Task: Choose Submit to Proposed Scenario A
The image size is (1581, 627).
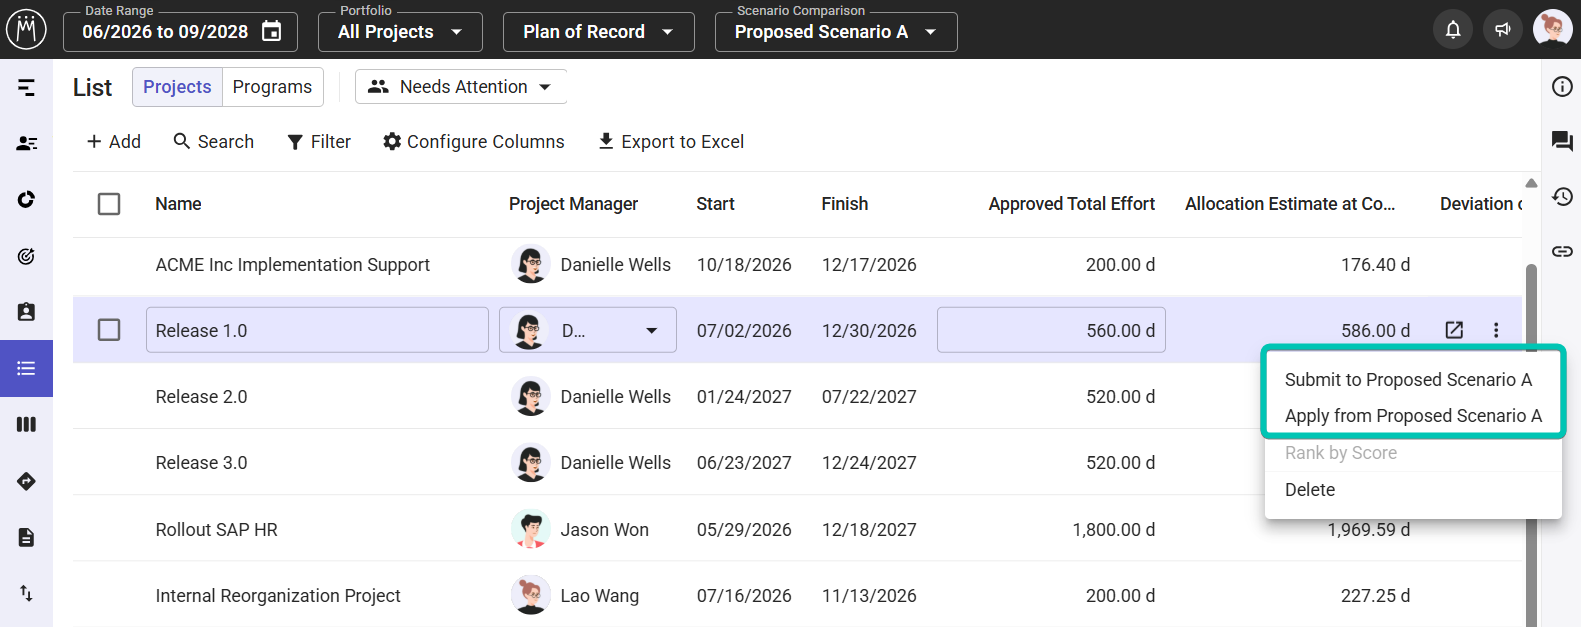Action: (1408, 380)
